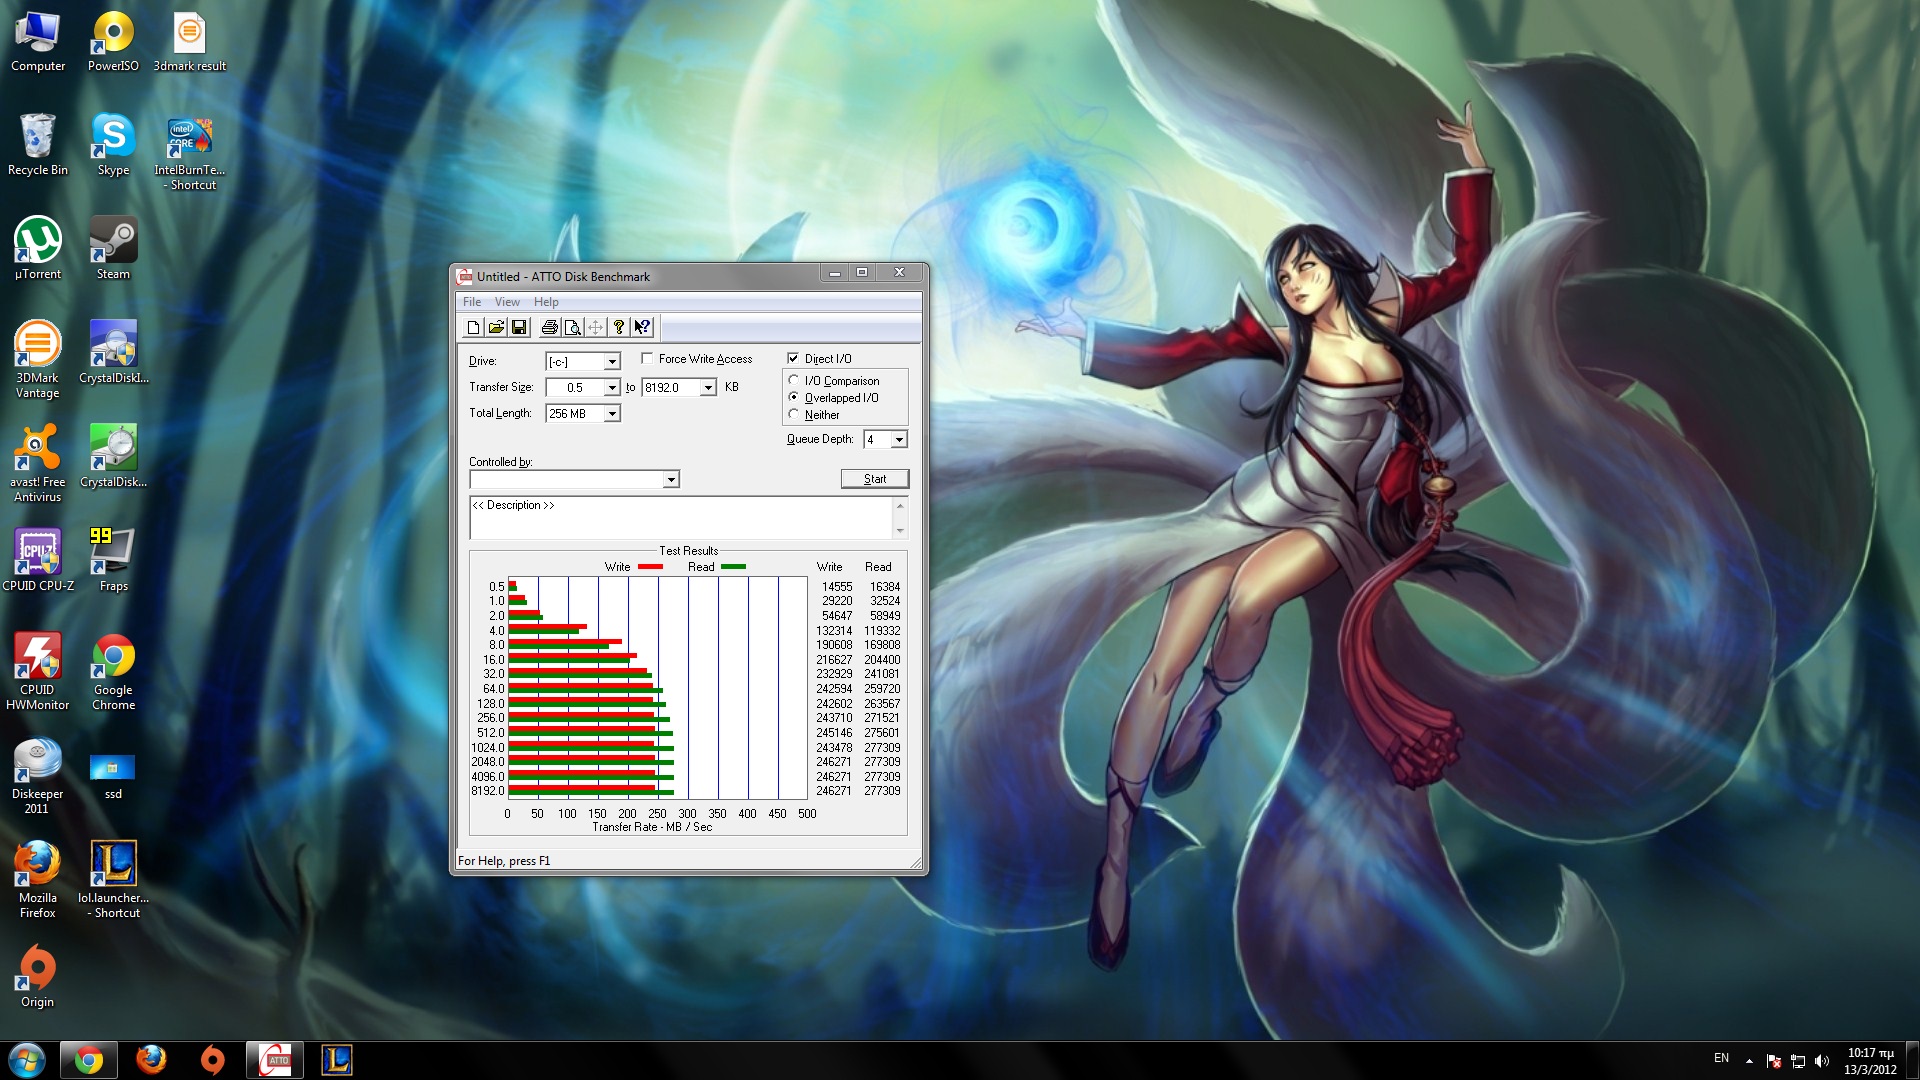
Task: Click inside the Description text box
Action: point(681,518)
